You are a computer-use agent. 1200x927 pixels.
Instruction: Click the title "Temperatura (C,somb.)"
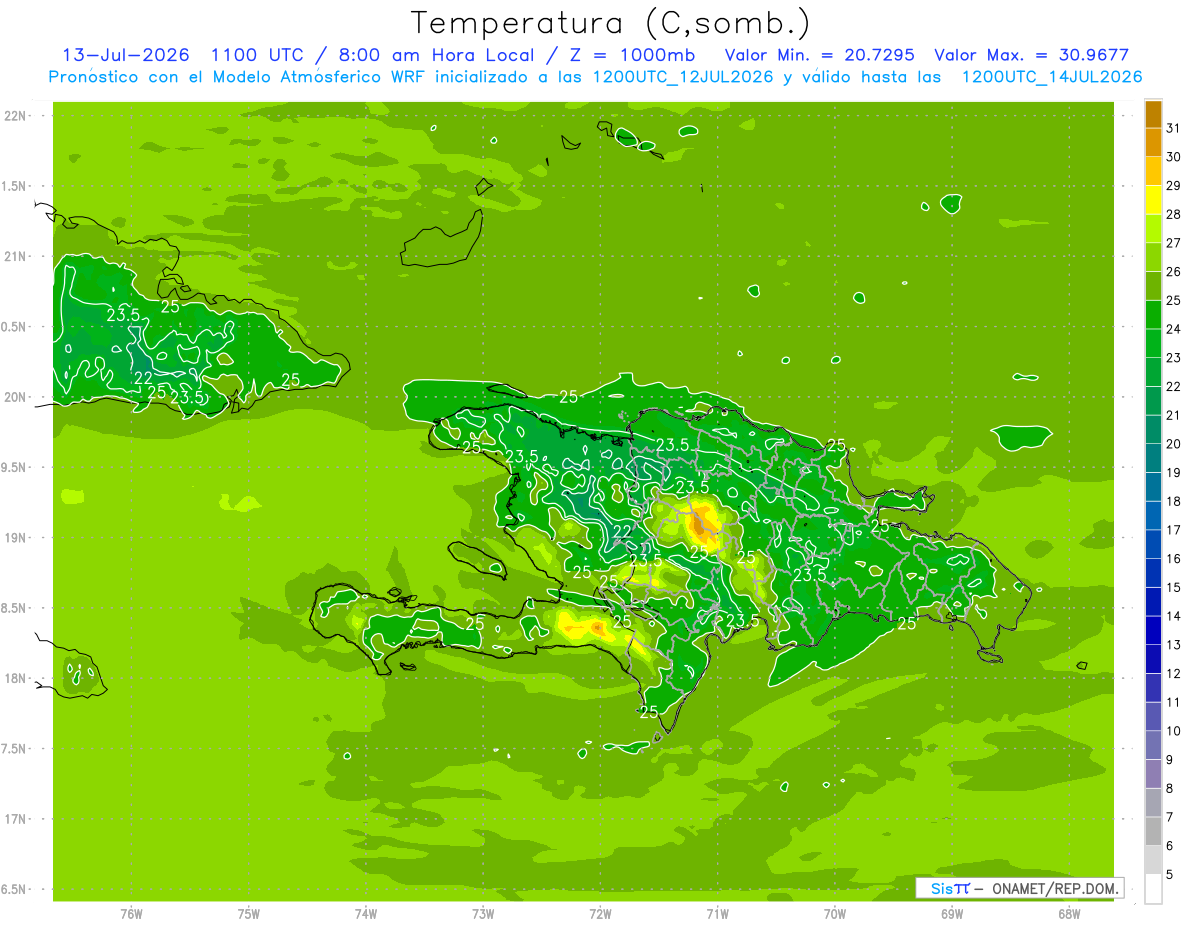tap(611, 23)
